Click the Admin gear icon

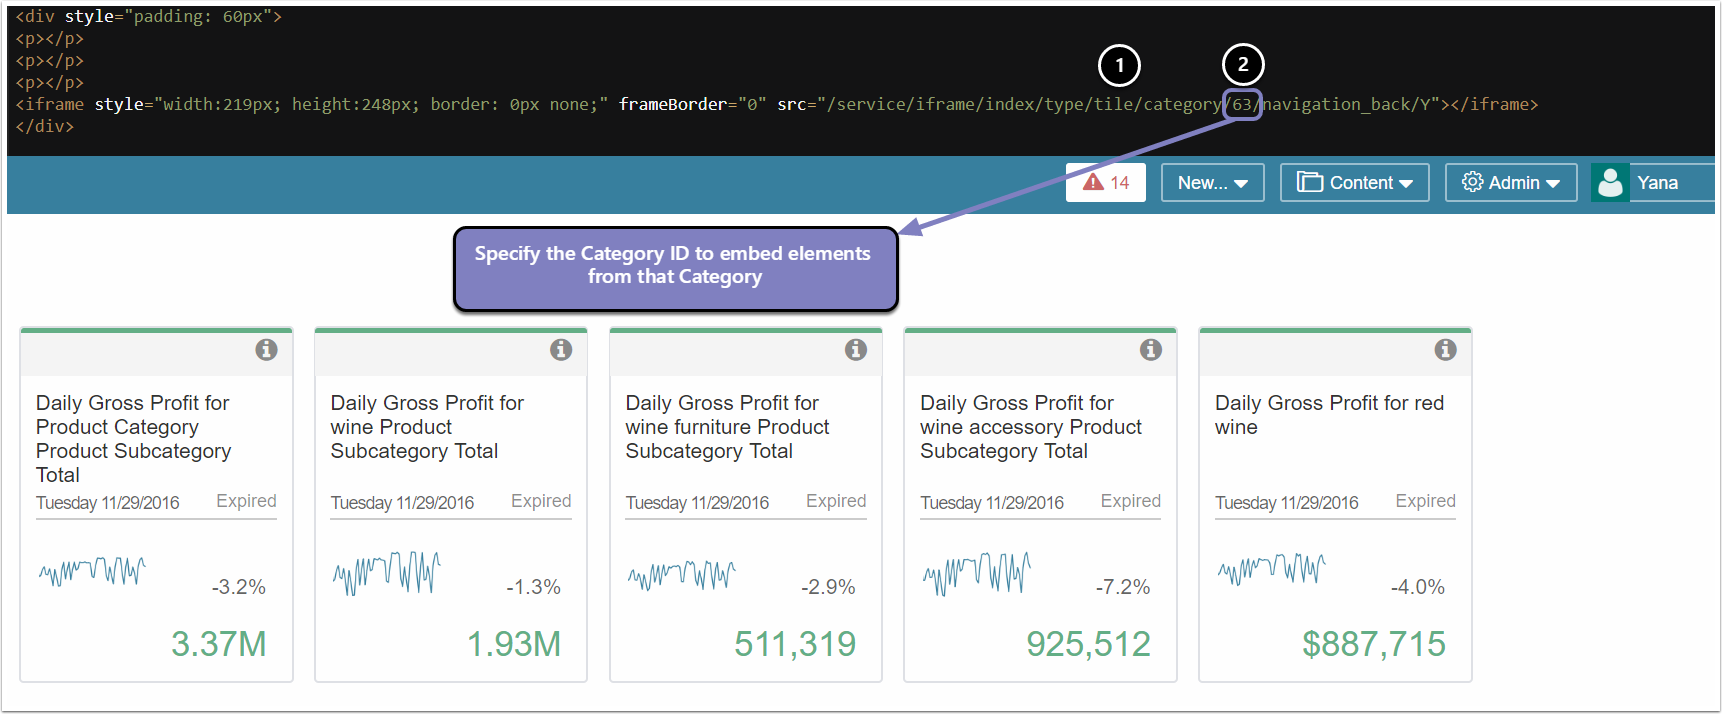pos(1472,182)
